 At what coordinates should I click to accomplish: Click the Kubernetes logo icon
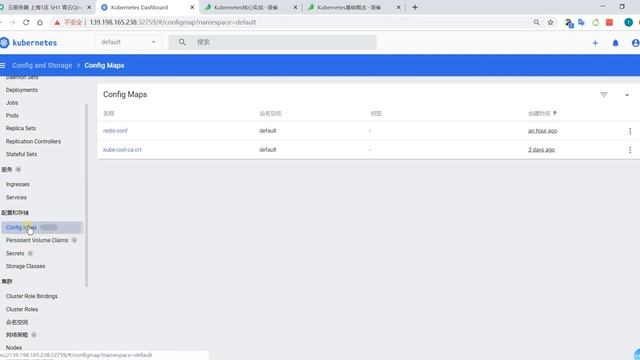point(4,42)
